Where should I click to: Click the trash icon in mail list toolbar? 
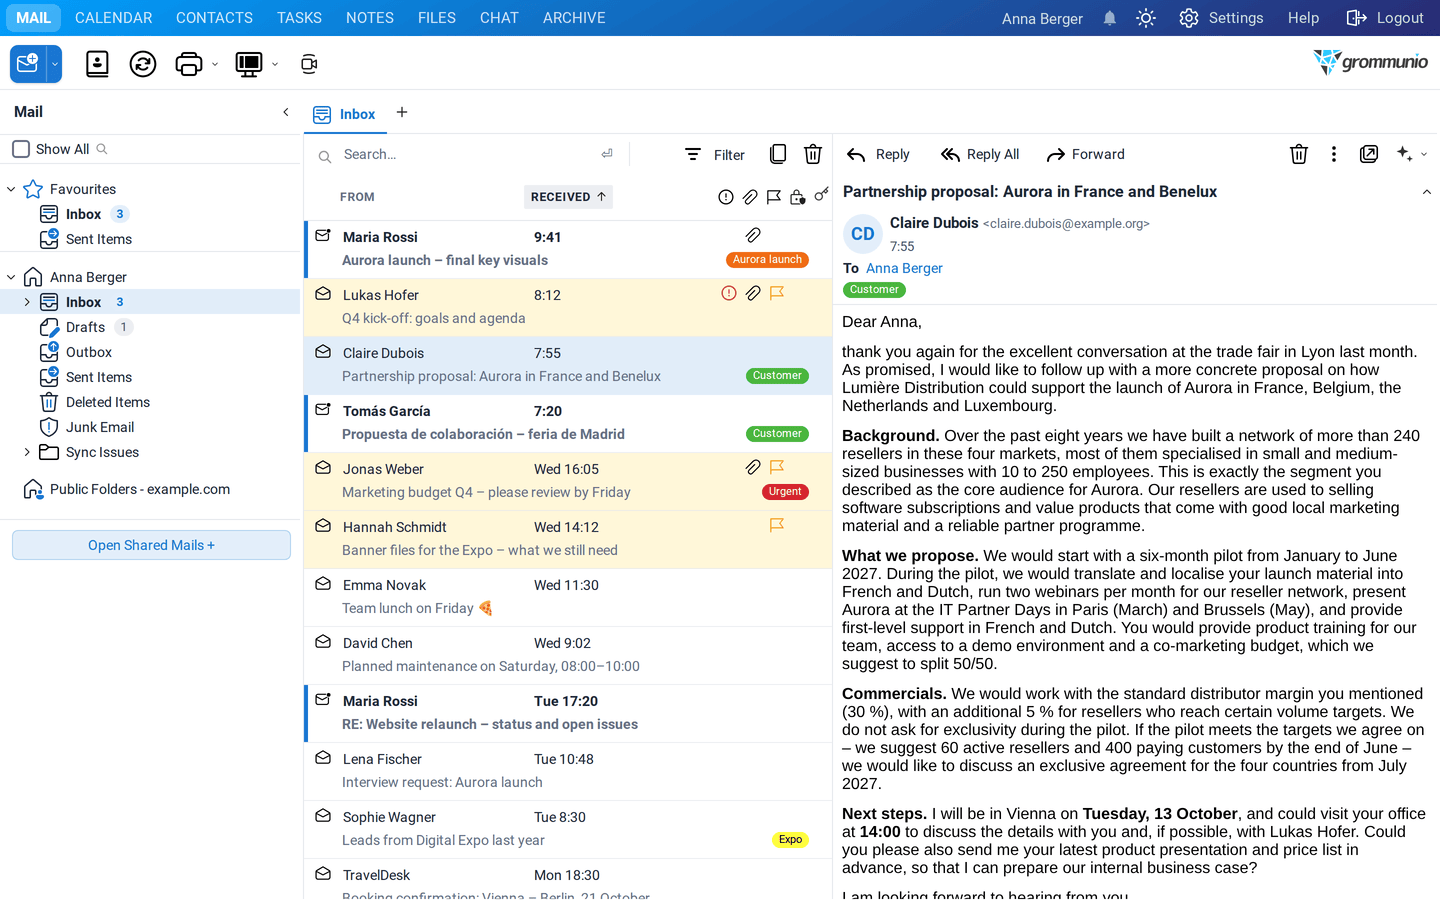[x=813, y=154]
